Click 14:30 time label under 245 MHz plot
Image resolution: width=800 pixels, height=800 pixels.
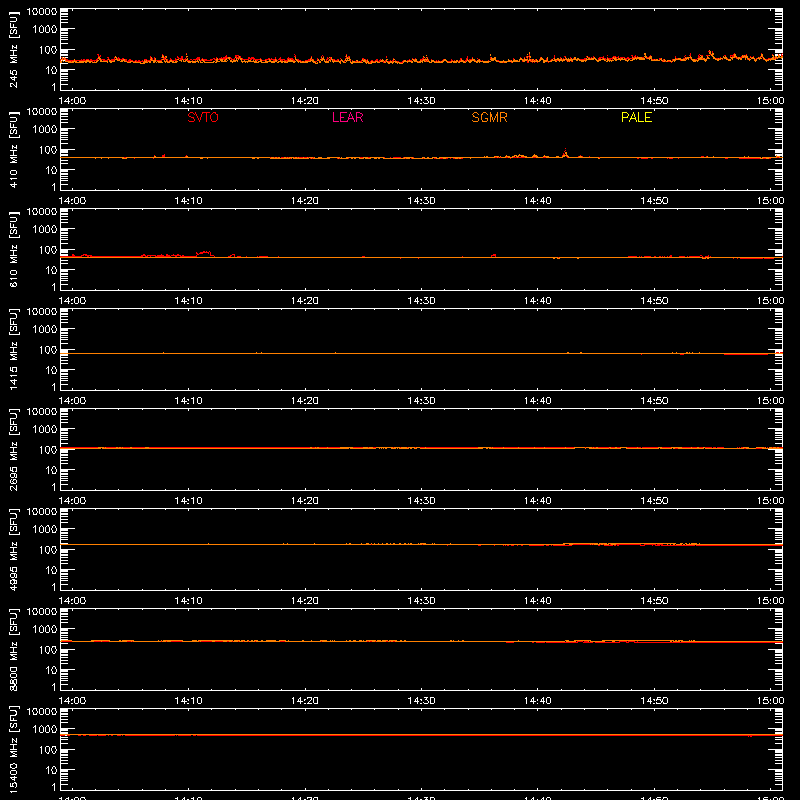[421, 101]
